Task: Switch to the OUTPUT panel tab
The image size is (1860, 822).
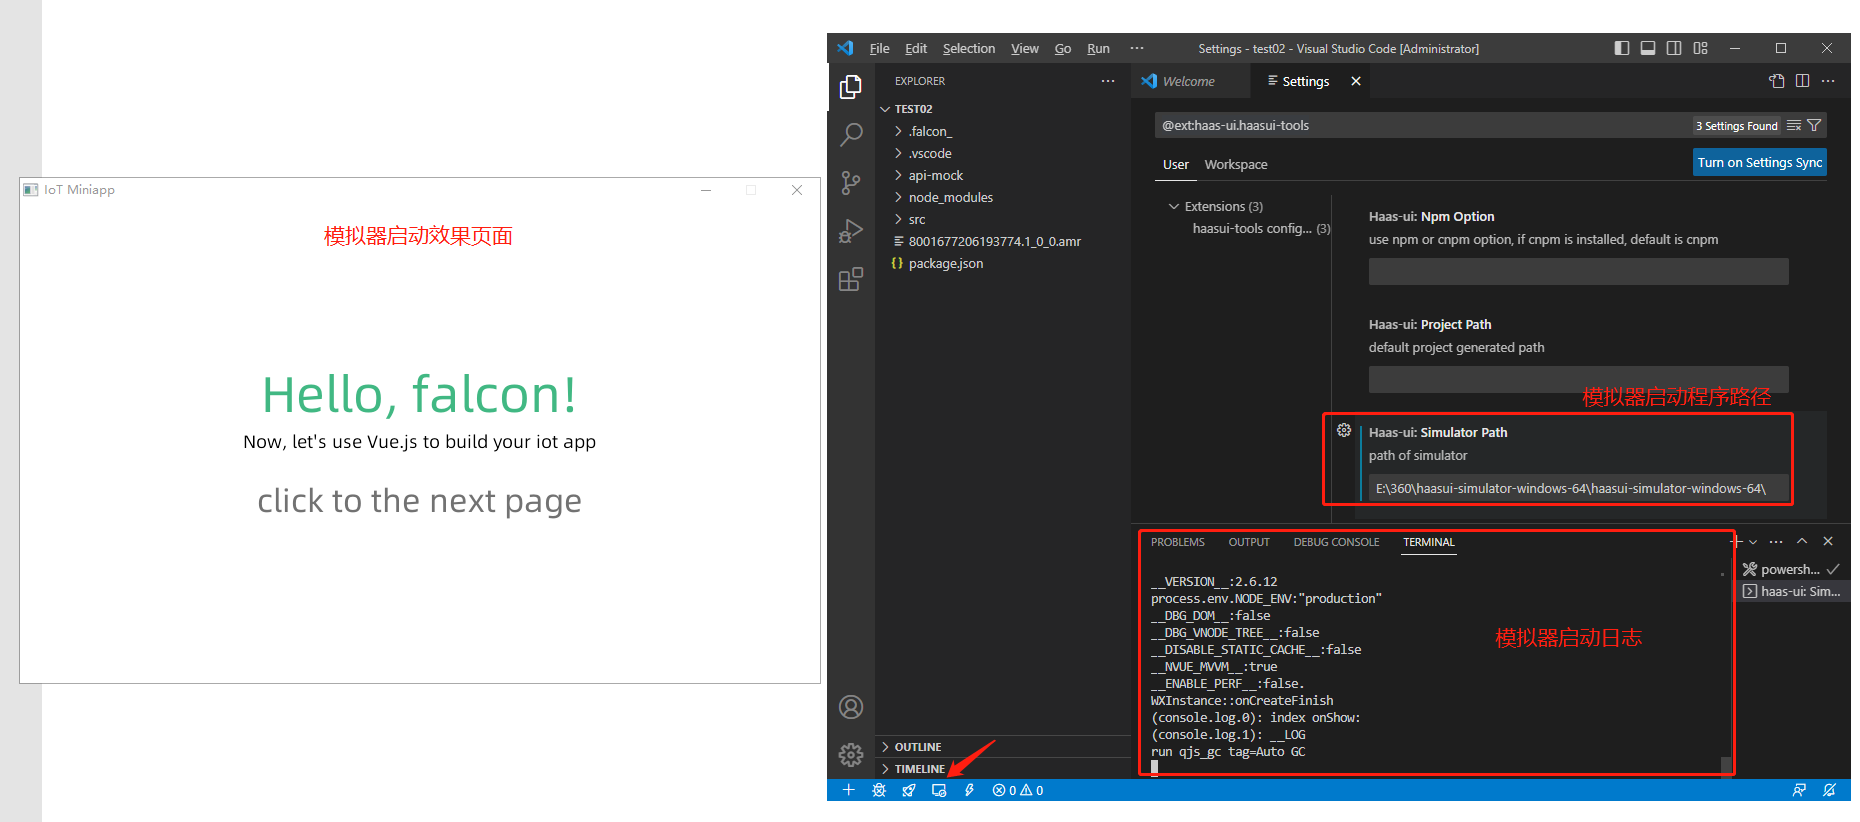Action: (x=1249, y=542)
